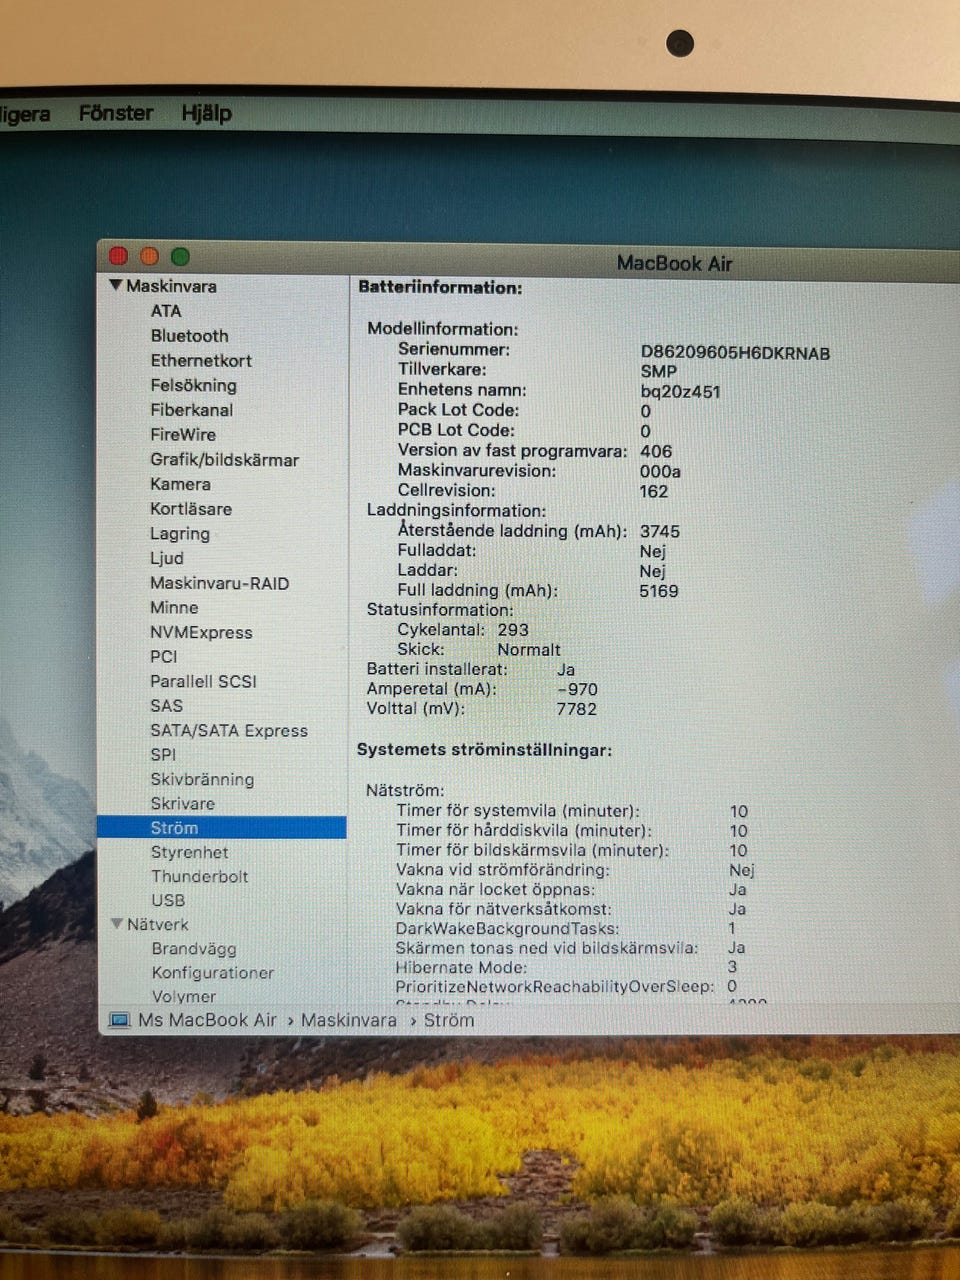
Task: Click the green zoom window button
Action: (x=181, y=257)
